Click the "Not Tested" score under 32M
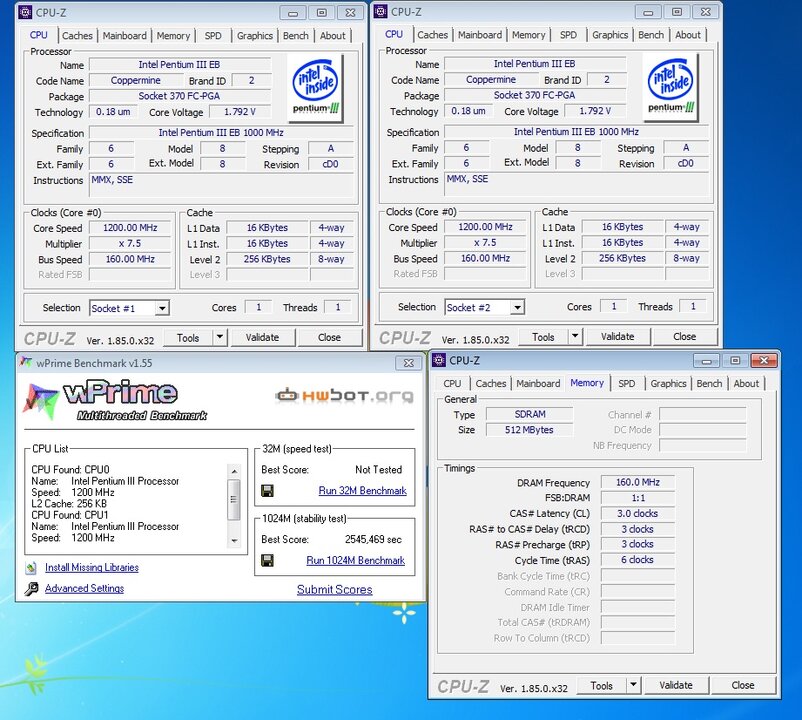 pyautogui.click(x=378, y=470)
